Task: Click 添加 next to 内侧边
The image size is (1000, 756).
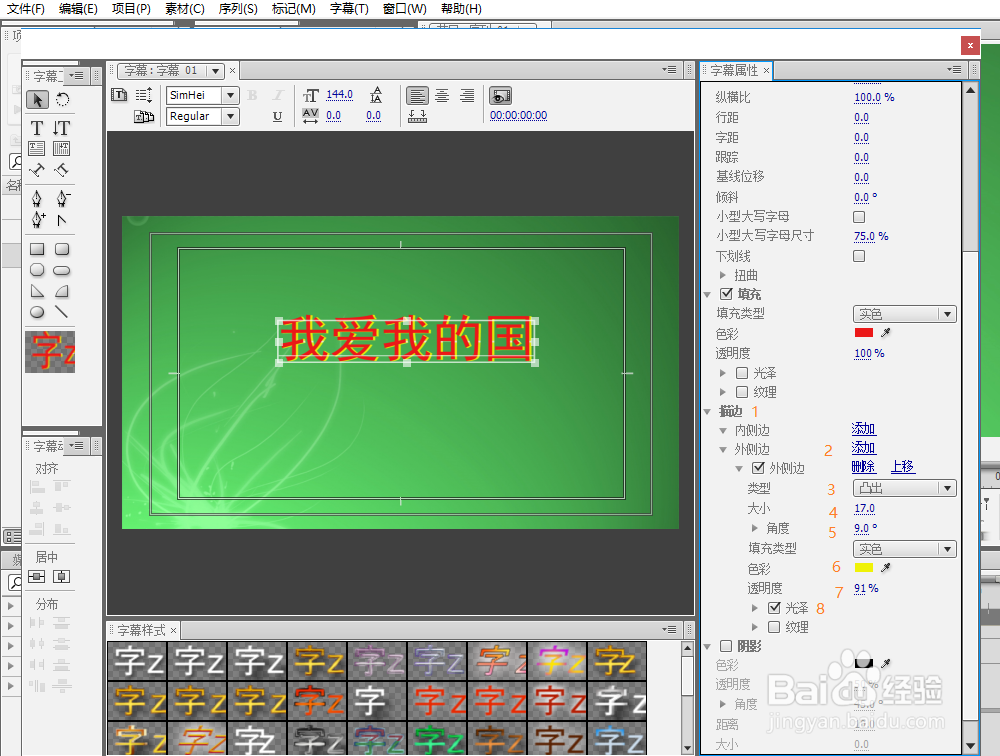Action: (864, 429)
